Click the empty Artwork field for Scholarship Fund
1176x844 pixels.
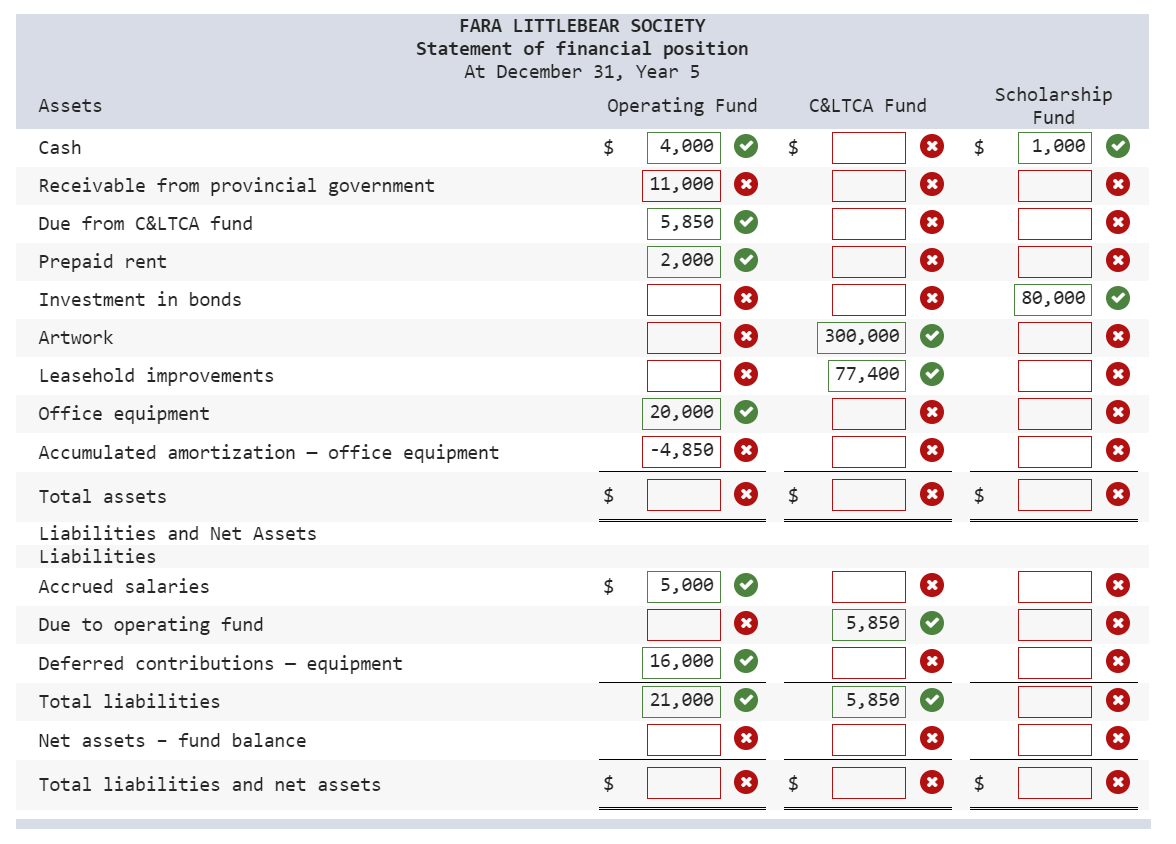pos(1053,337)
